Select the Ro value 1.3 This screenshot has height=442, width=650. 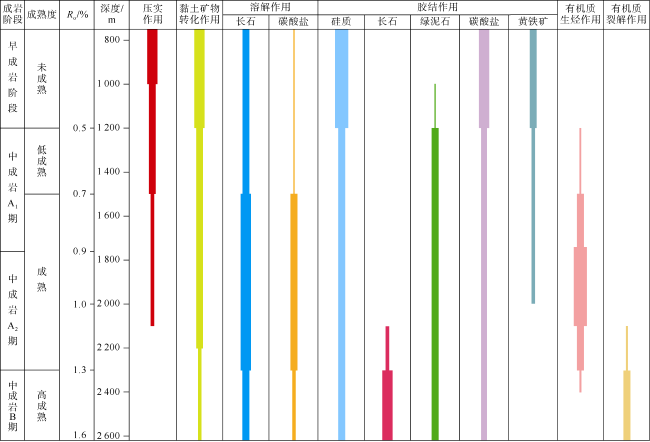pyautogui.click(x=80, y=370)
